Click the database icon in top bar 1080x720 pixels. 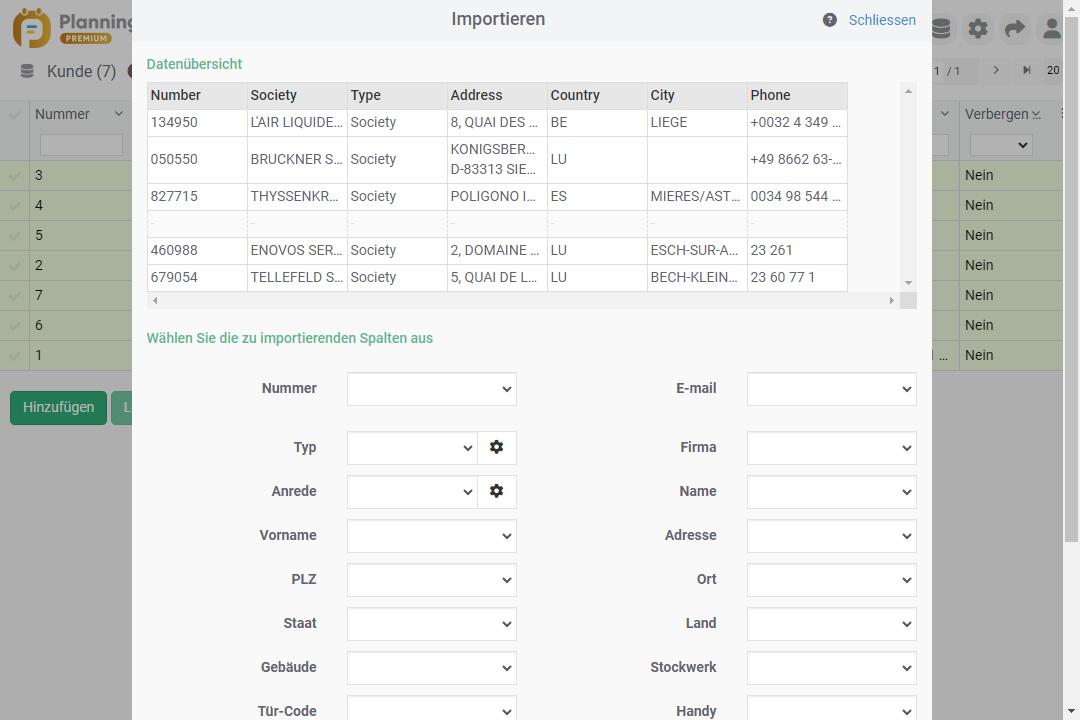[941, 29]
